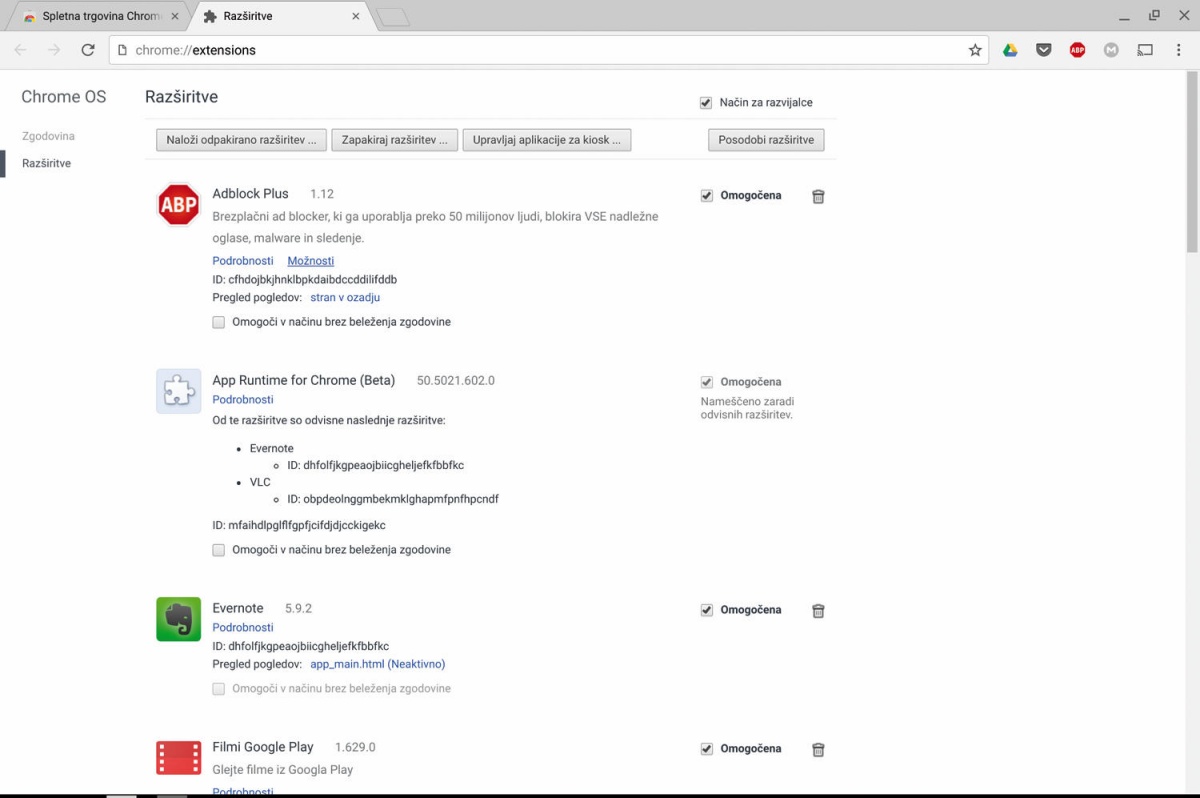Allow App Runtime in incognito mode
Screen dimensions: 1200x798
(219, 550)
